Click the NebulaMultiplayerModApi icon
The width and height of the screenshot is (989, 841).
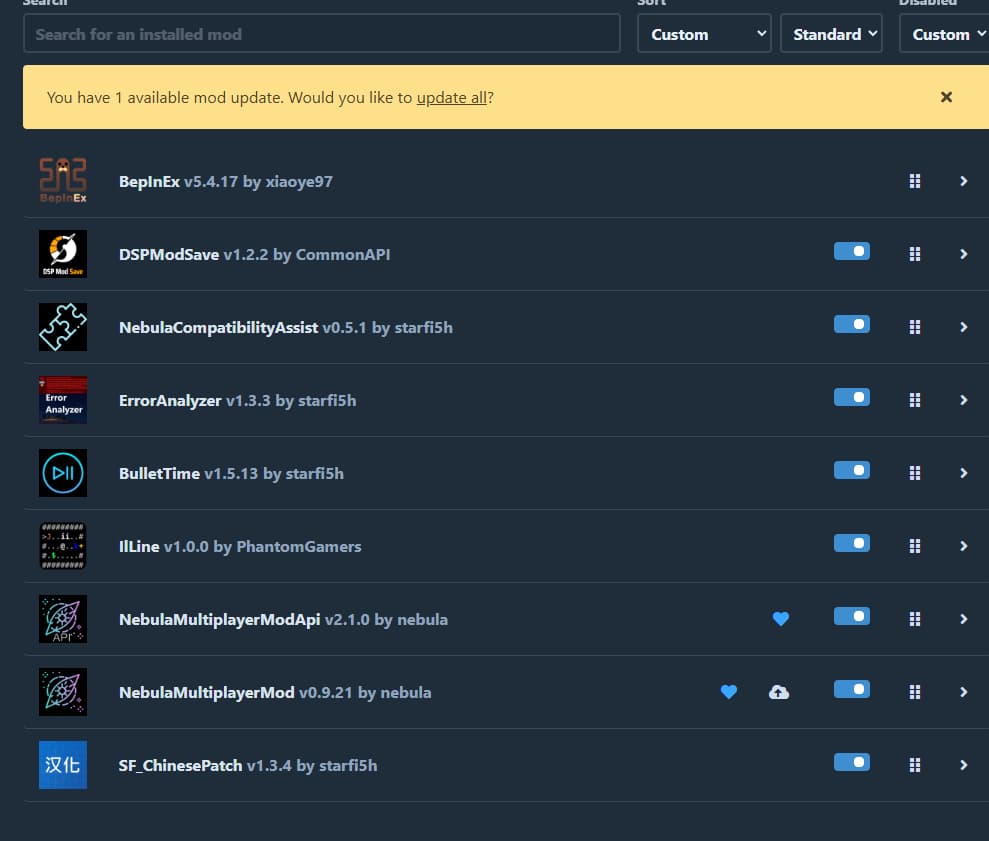[x=63, y=619]
